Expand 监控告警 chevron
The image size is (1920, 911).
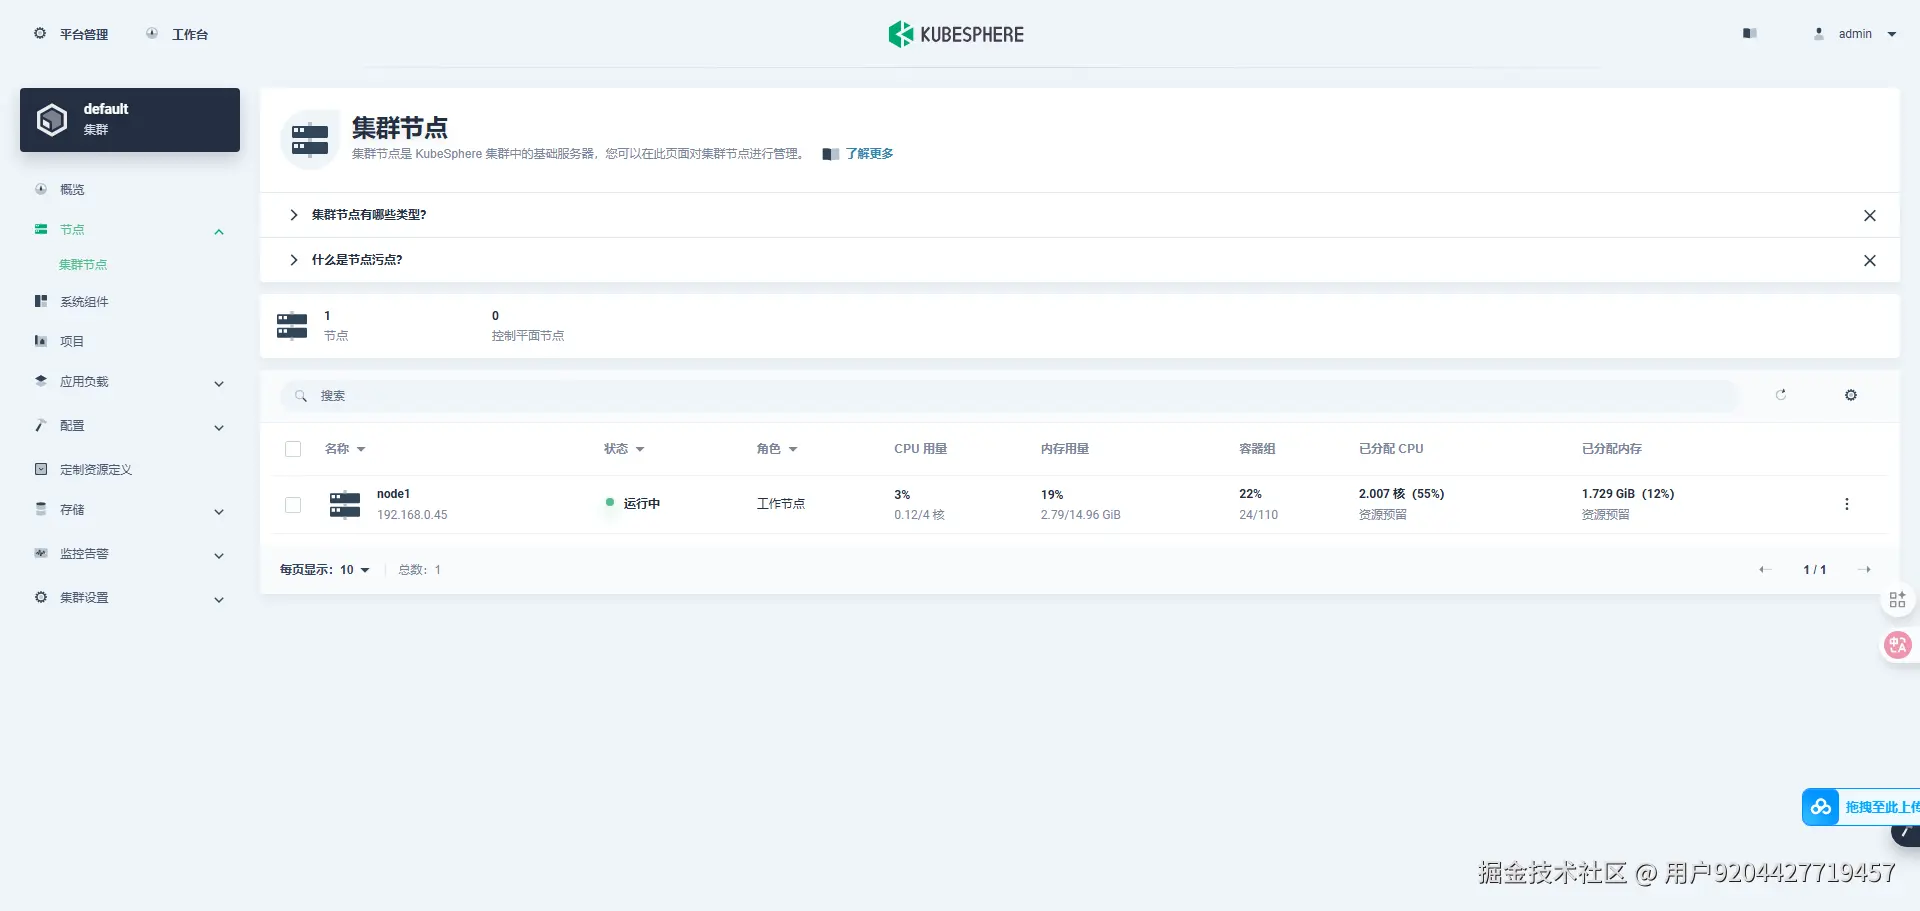click(219, 556)
